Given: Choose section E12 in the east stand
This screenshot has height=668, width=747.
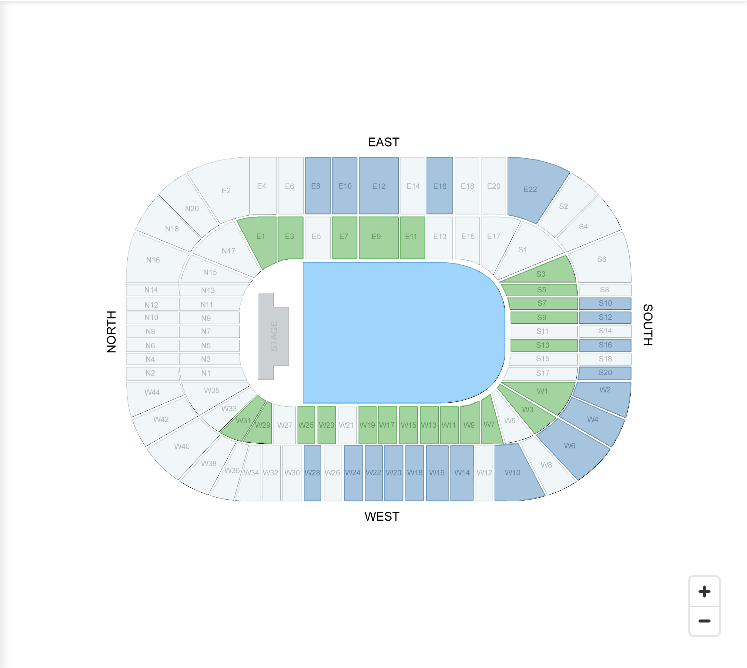Looking at the screenshot, I should 379,186.
